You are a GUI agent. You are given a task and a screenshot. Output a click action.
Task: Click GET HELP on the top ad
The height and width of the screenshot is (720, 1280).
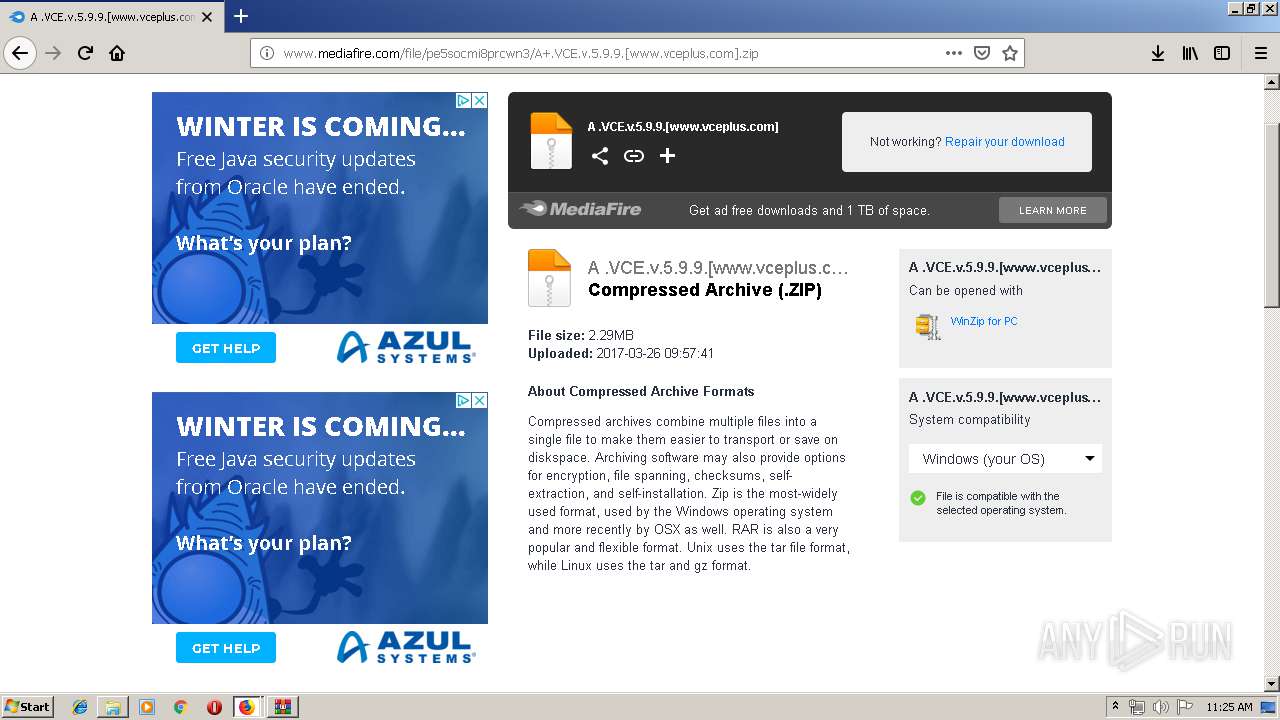tap(226, 348)
